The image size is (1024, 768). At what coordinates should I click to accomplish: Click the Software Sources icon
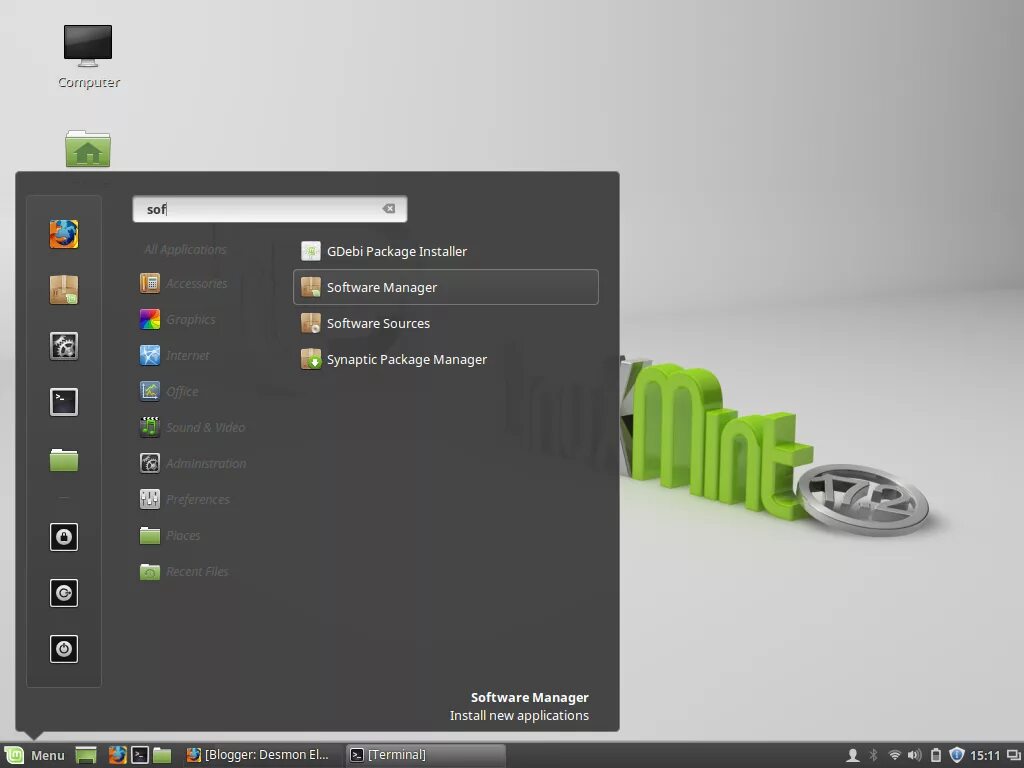click(x=311, y=323)
